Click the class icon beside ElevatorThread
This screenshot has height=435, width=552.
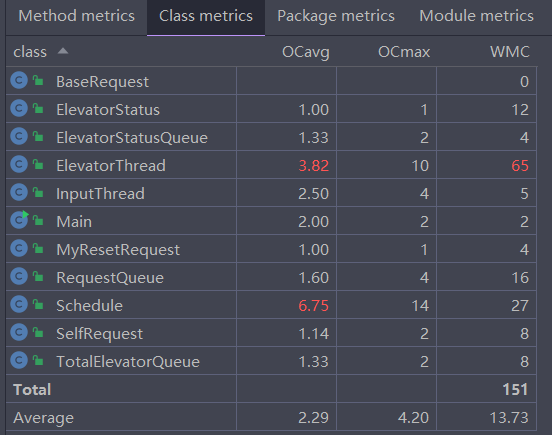click(x=19, y=164)
